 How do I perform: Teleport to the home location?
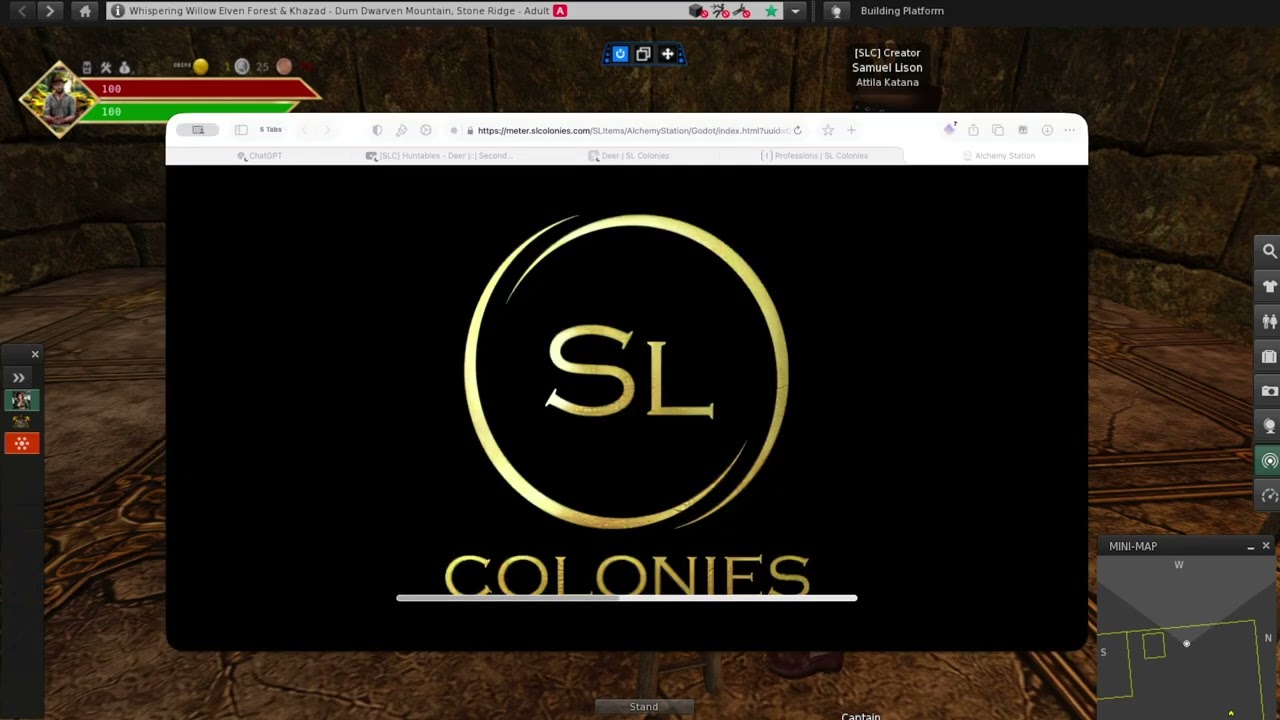coord(85,11)
